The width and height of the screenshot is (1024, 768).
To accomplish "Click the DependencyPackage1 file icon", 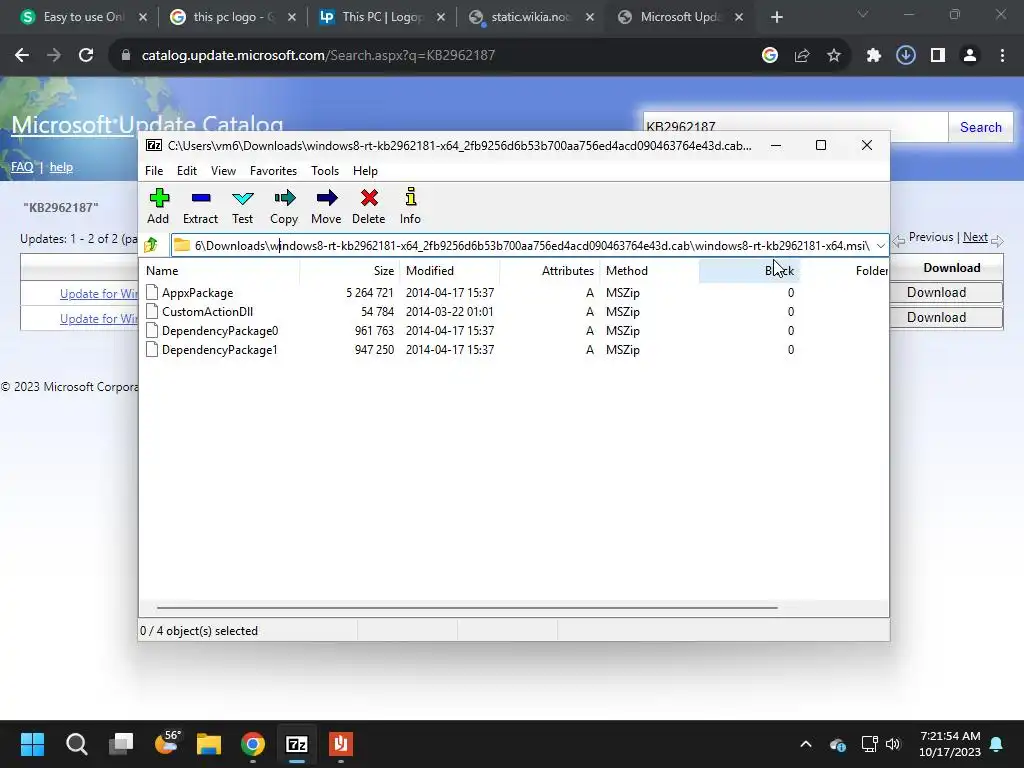I will [x=152, y=349].
